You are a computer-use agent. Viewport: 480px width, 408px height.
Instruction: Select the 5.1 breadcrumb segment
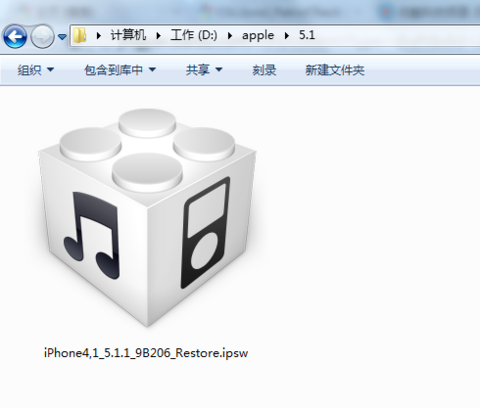point(307,35)
